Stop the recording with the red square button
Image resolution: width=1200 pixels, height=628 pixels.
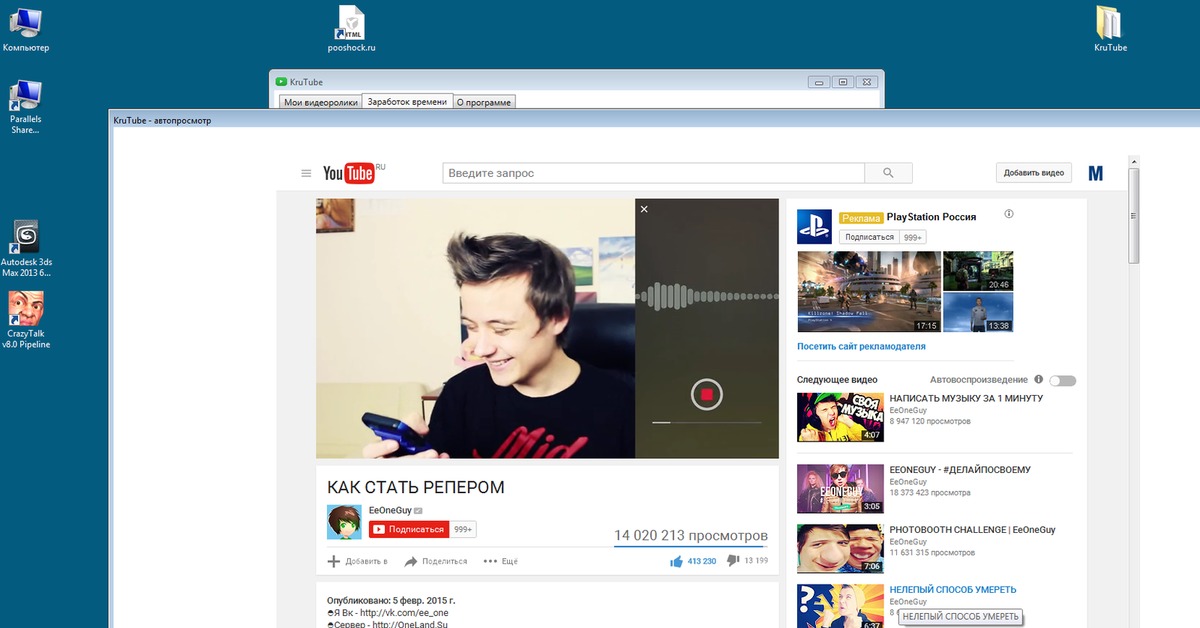(706, 394)
